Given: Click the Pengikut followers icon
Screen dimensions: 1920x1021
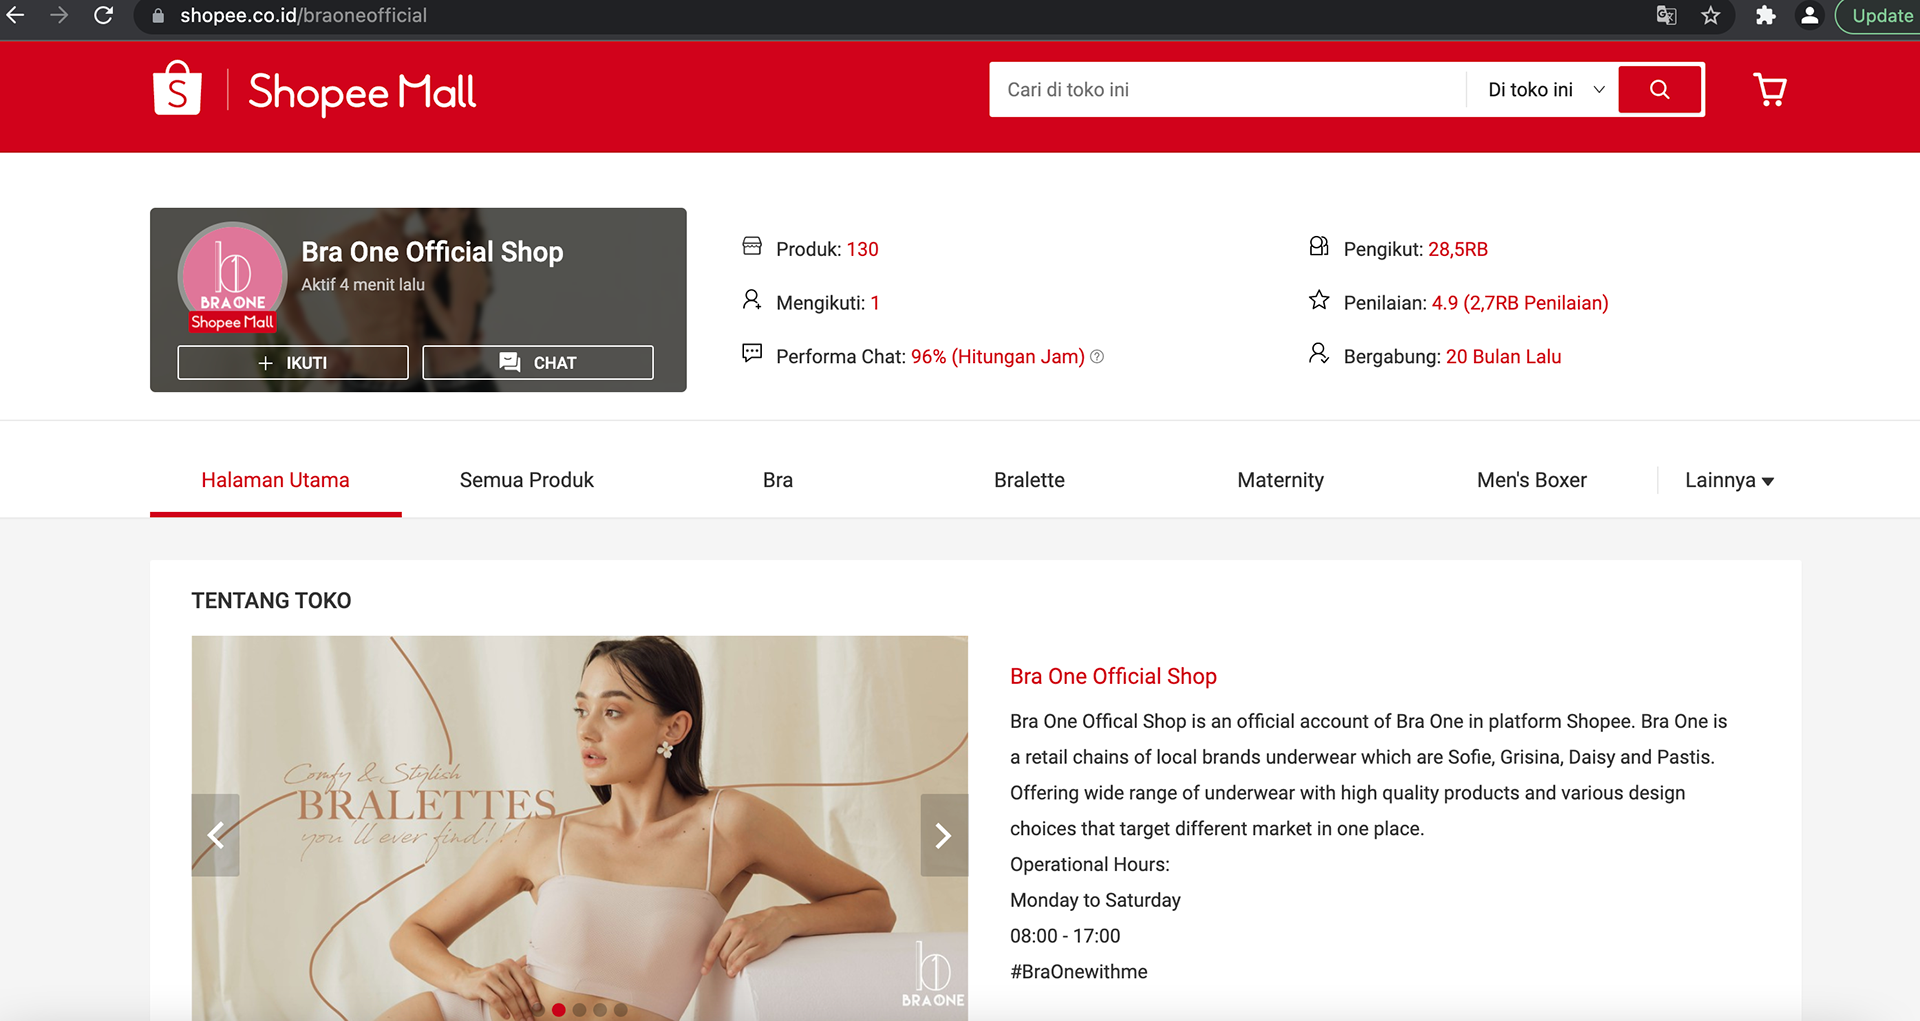Looking at the screenshot, I should tap(1319, 246).
